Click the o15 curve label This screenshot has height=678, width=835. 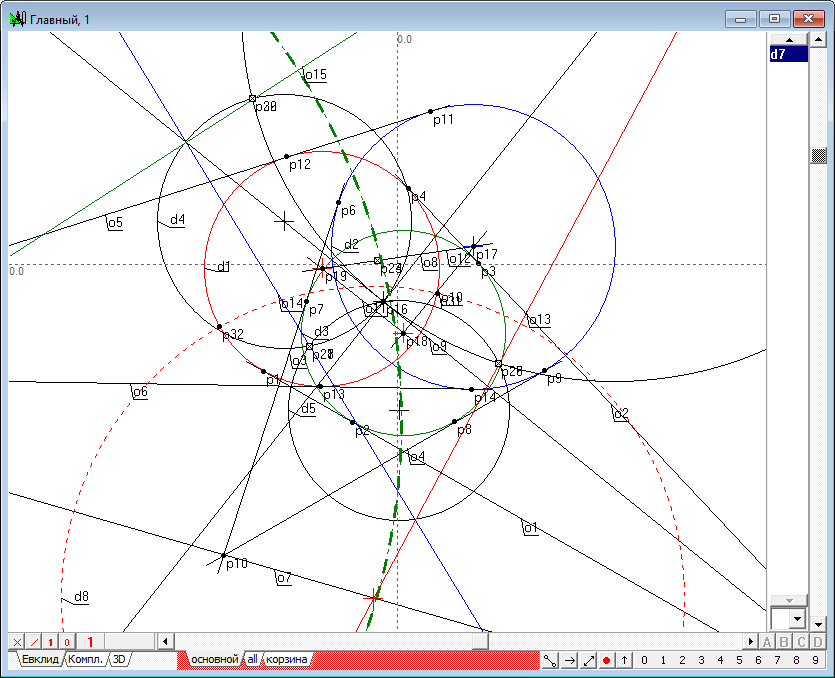[316, 75]
